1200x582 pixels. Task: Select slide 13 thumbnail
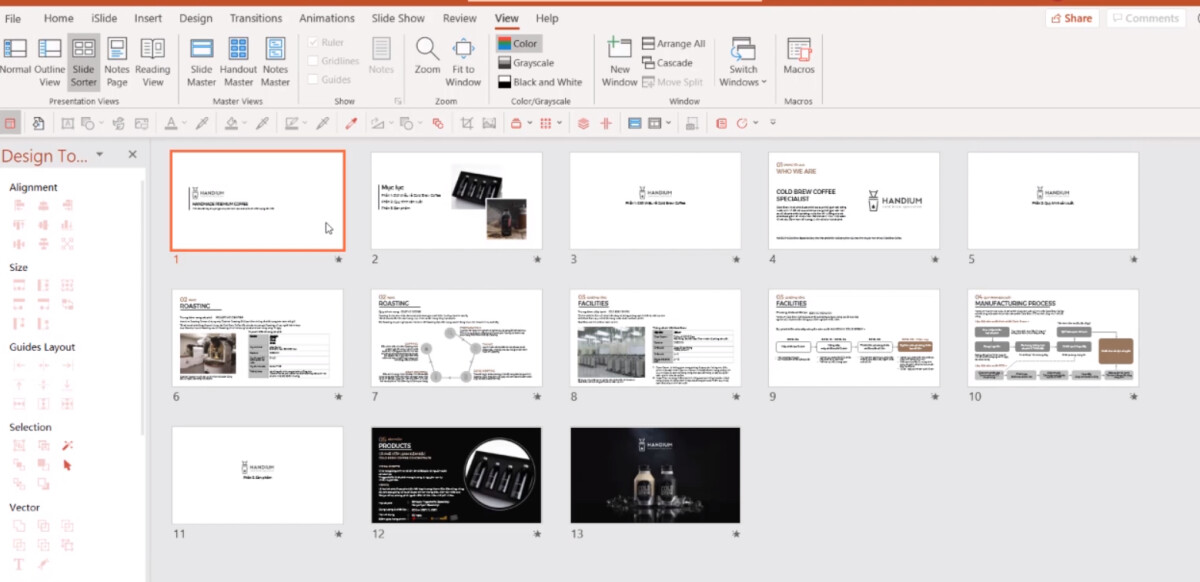[x=654, y=474]
